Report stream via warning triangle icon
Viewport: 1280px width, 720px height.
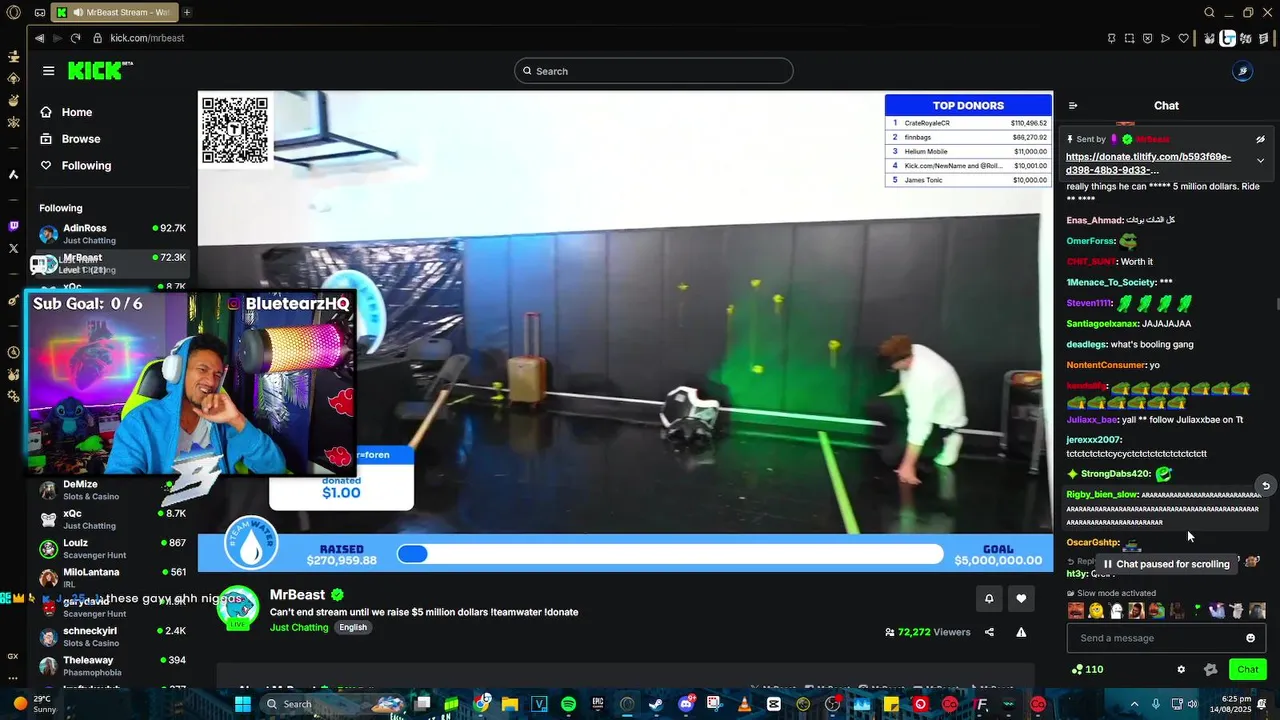pyautogui.click(x=1021, y=632)
